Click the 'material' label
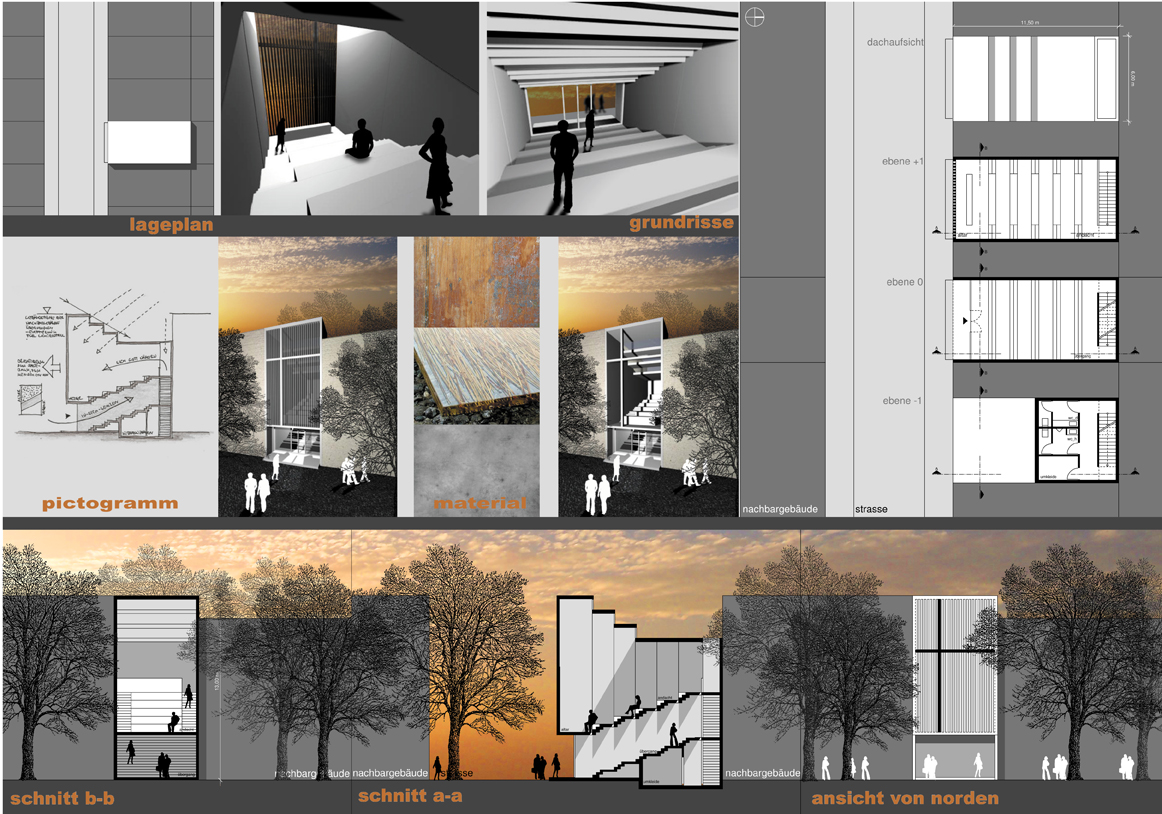The image size is (1162, 814). click(x=479, y=503)
